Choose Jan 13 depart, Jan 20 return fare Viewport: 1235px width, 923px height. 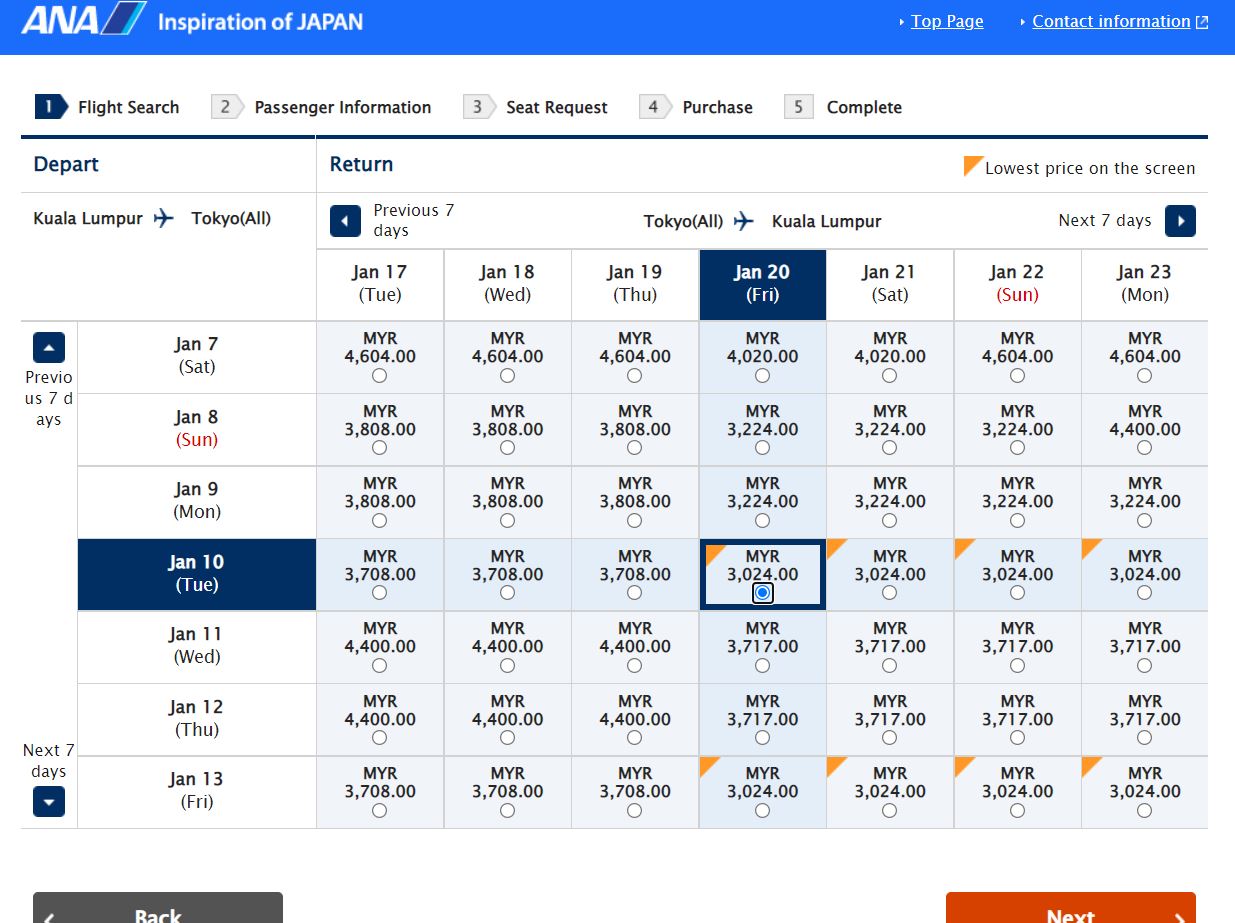click(x=762, y=811)
